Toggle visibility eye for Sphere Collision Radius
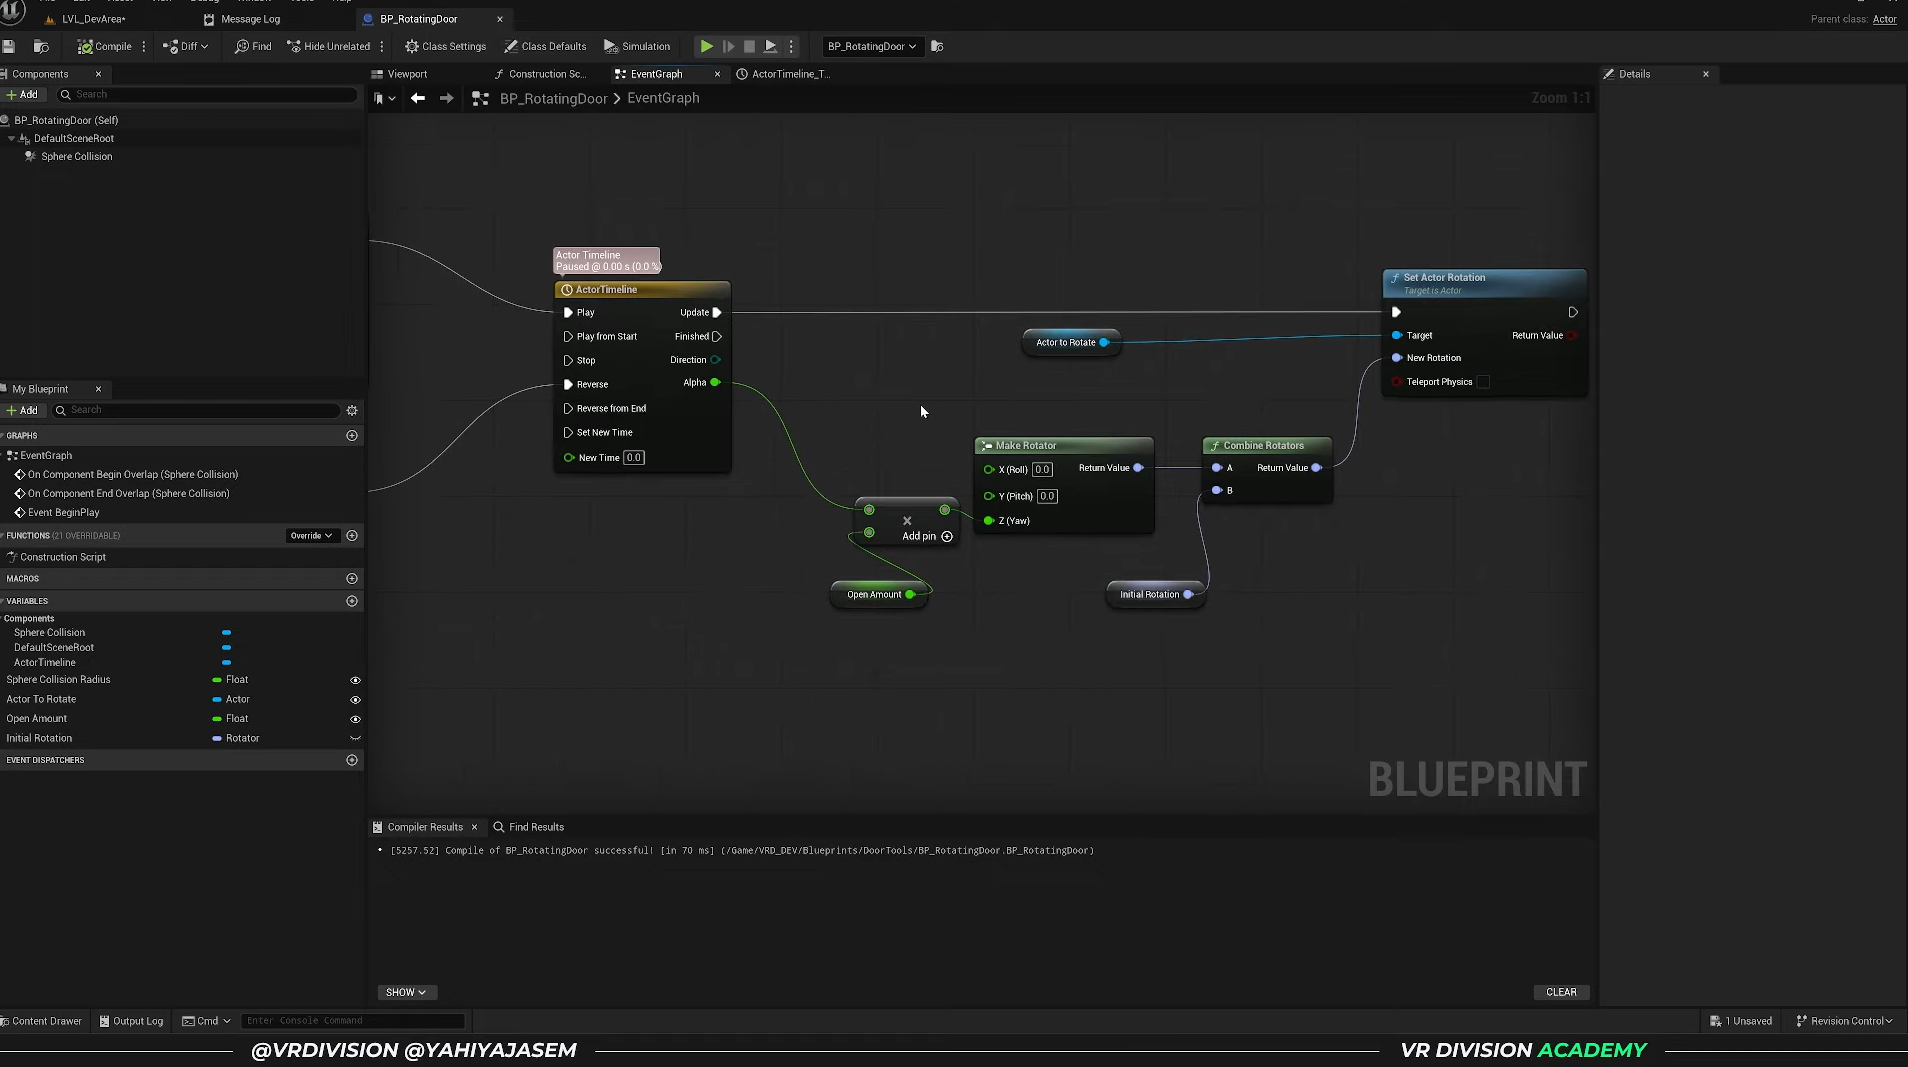This screenshot has width=1908, height=1067. (x=355, y=680)
